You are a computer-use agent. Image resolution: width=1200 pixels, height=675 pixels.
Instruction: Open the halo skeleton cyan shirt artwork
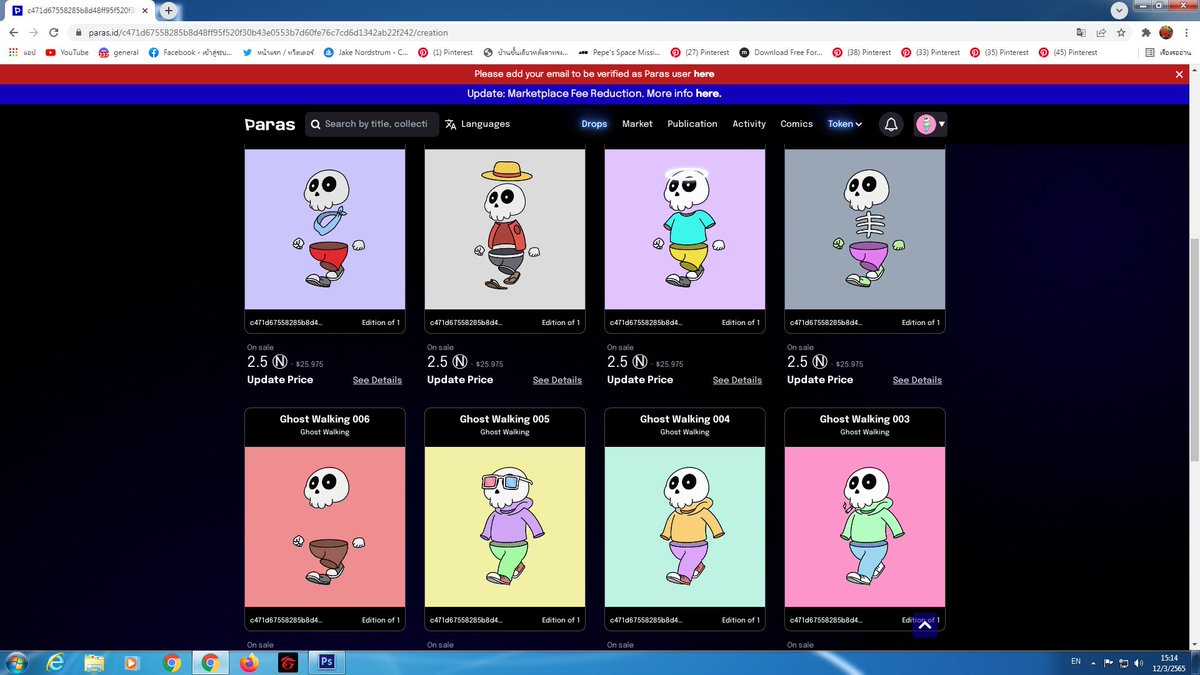click(685, 230)
